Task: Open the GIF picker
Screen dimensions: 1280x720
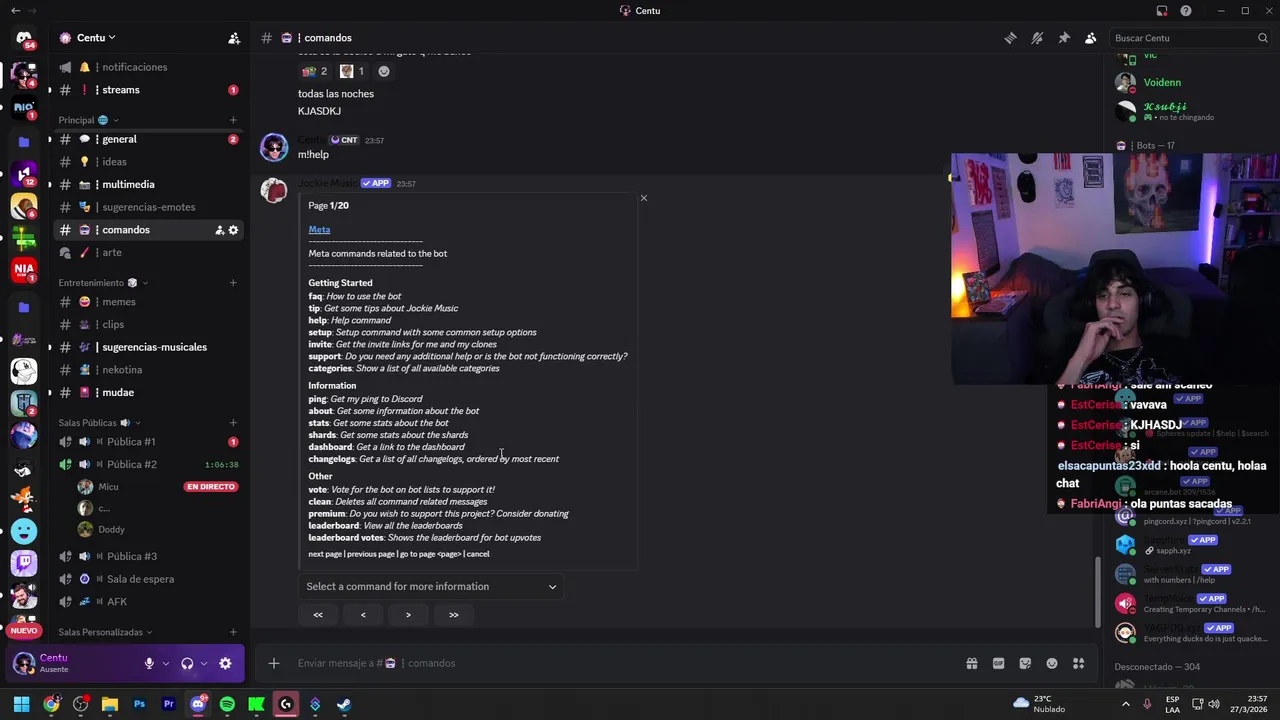Action: 998,663
